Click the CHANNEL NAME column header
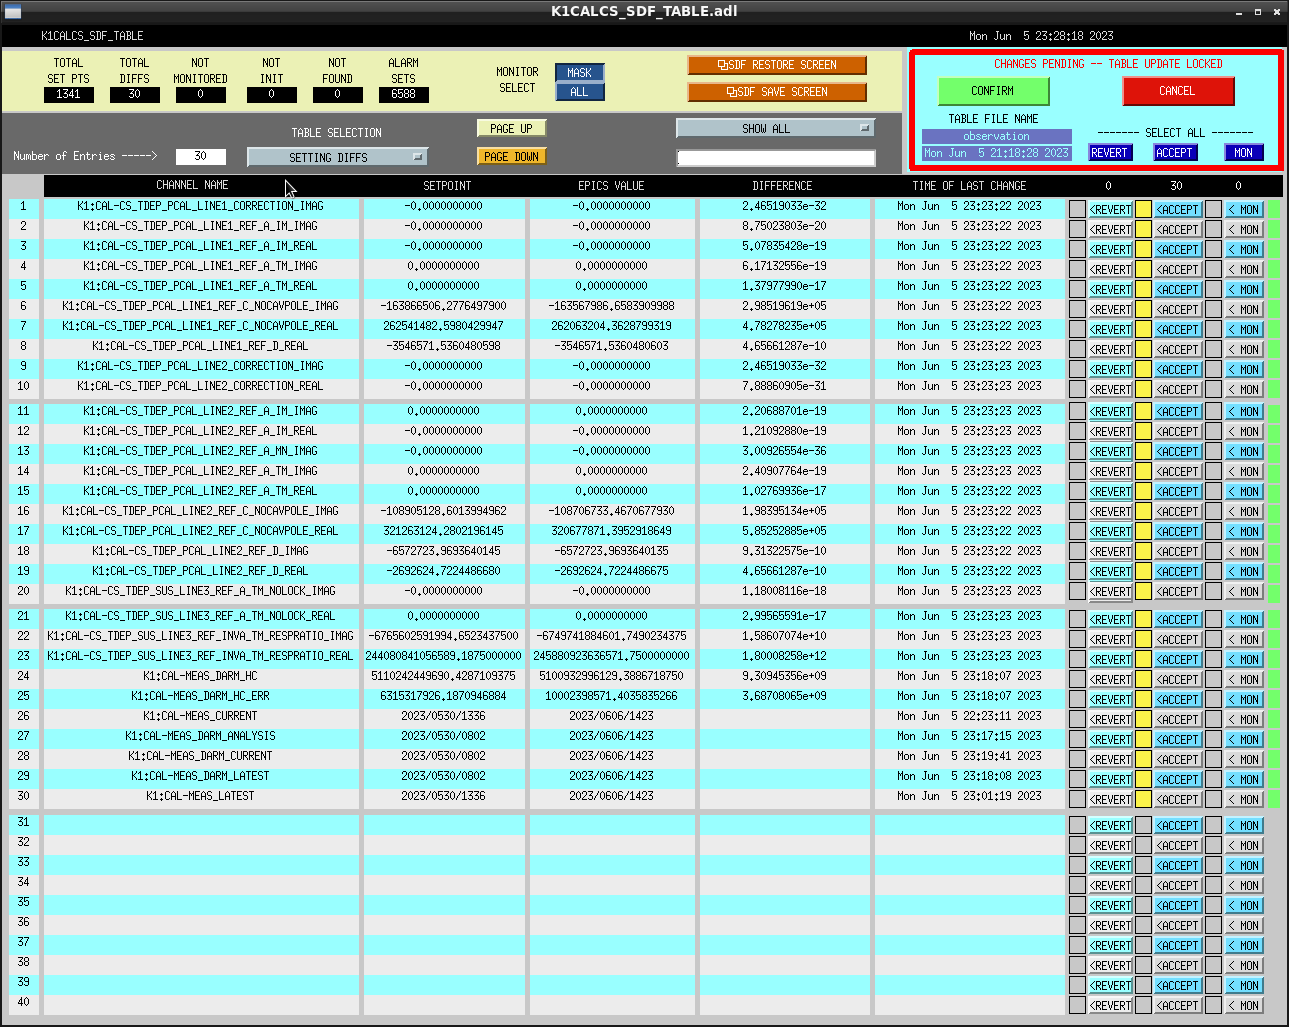The width and height of the screenshot is (1289, 1027). coord(192,185)
